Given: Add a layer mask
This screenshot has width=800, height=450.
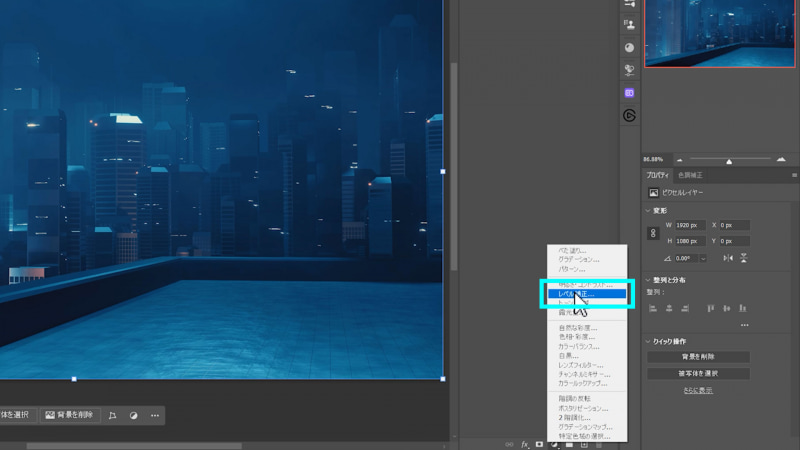Looking at the screenshot, I should 539,445.
